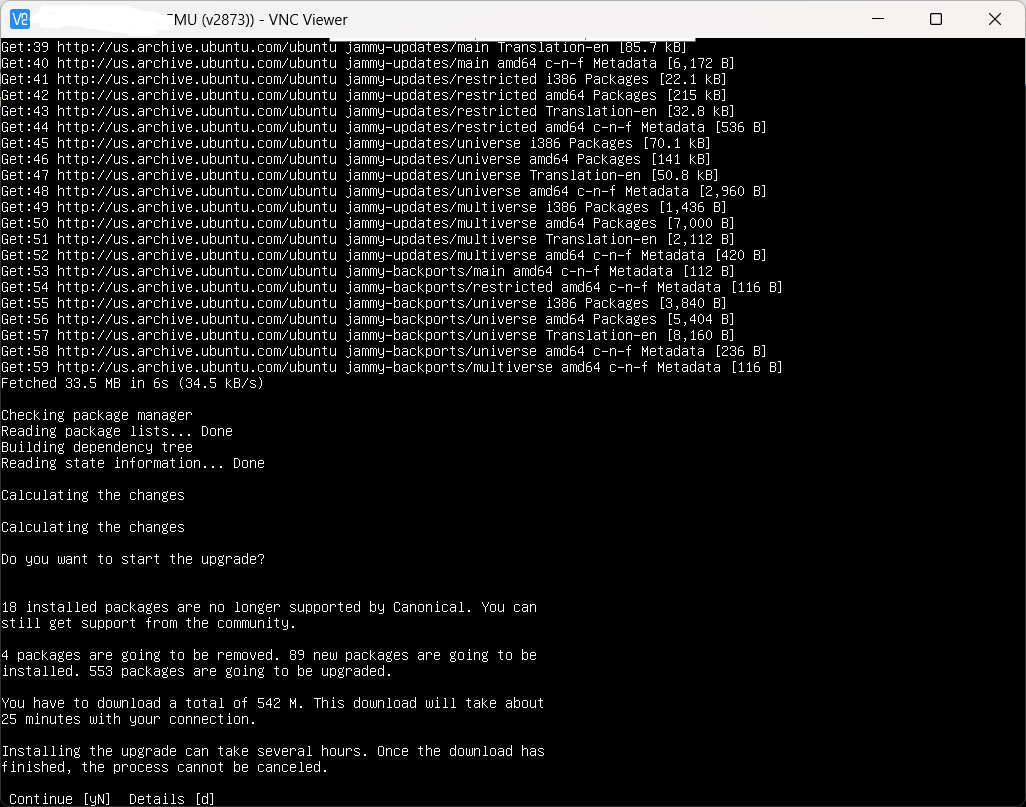
Task: Click the "Installing the upgrade can take several hours" line
Action: [272, 751]
